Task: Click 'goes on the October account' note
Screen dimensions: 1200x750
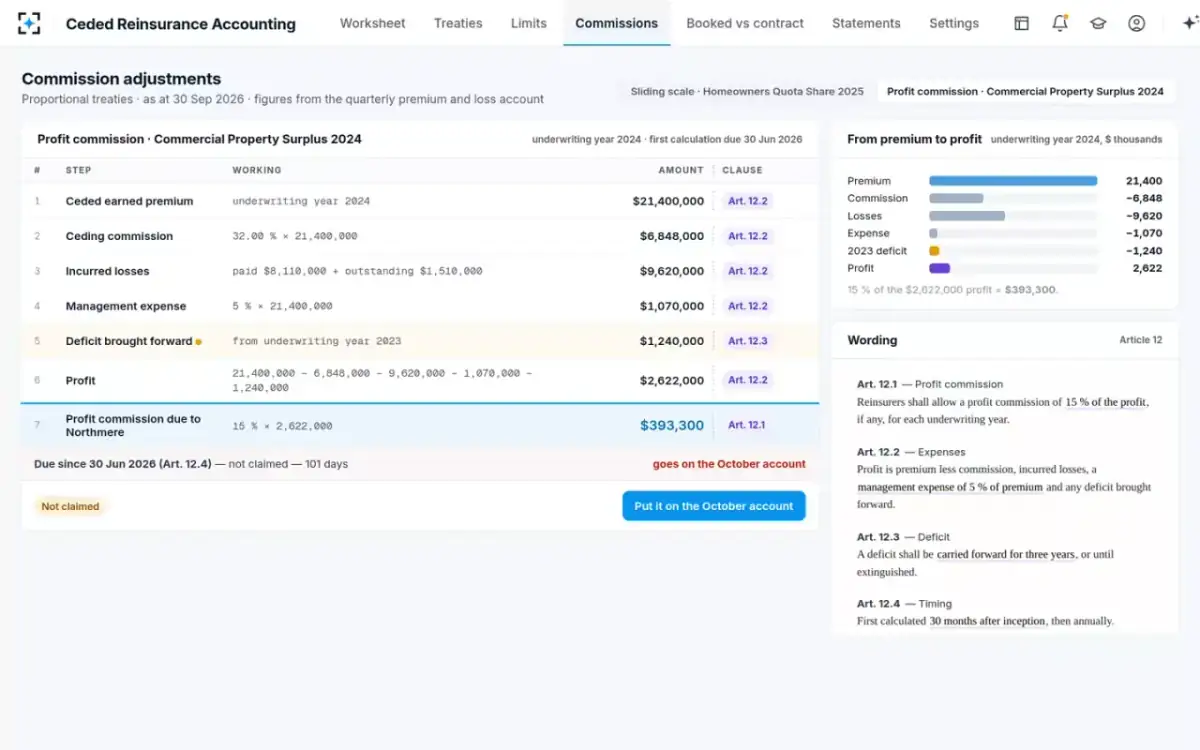Action: coord(729,464)
